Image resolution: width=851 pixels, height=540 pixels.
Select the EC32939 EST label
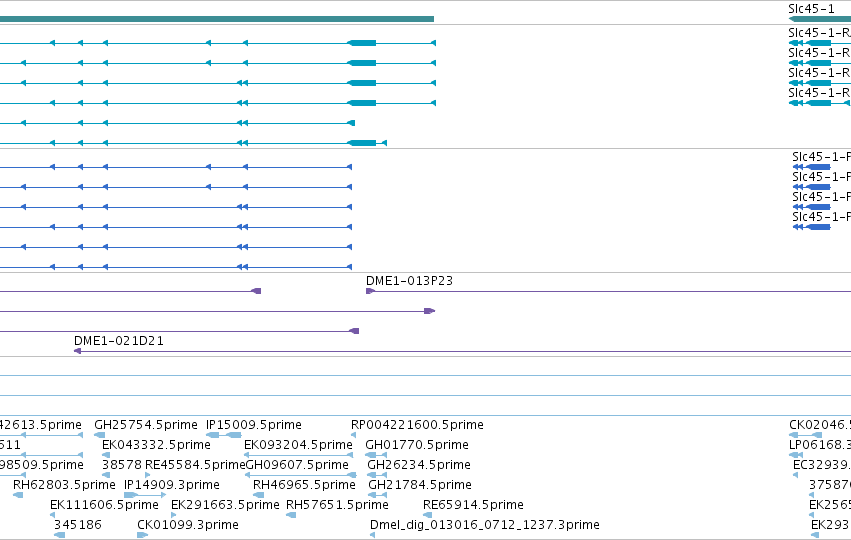pos(822,465)
